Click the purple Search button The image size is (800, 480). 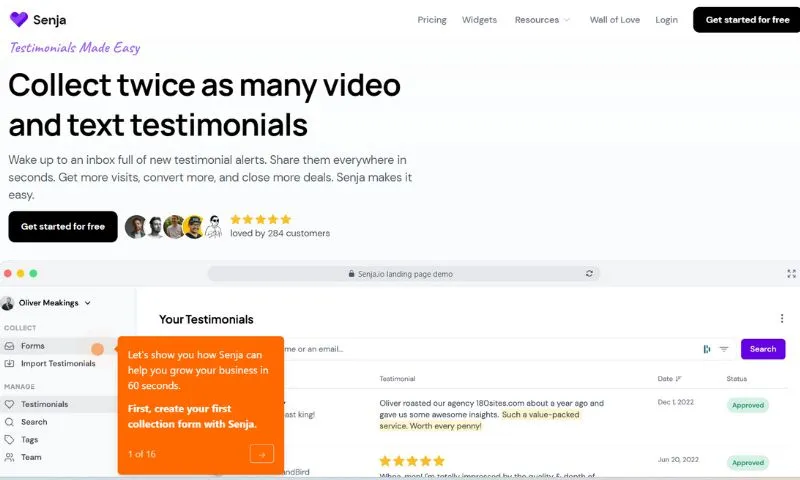[763, 349]
